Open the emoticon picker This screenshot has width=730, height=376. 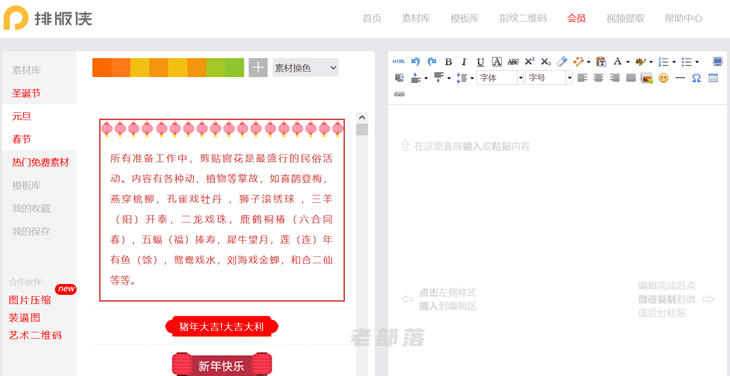663,78
